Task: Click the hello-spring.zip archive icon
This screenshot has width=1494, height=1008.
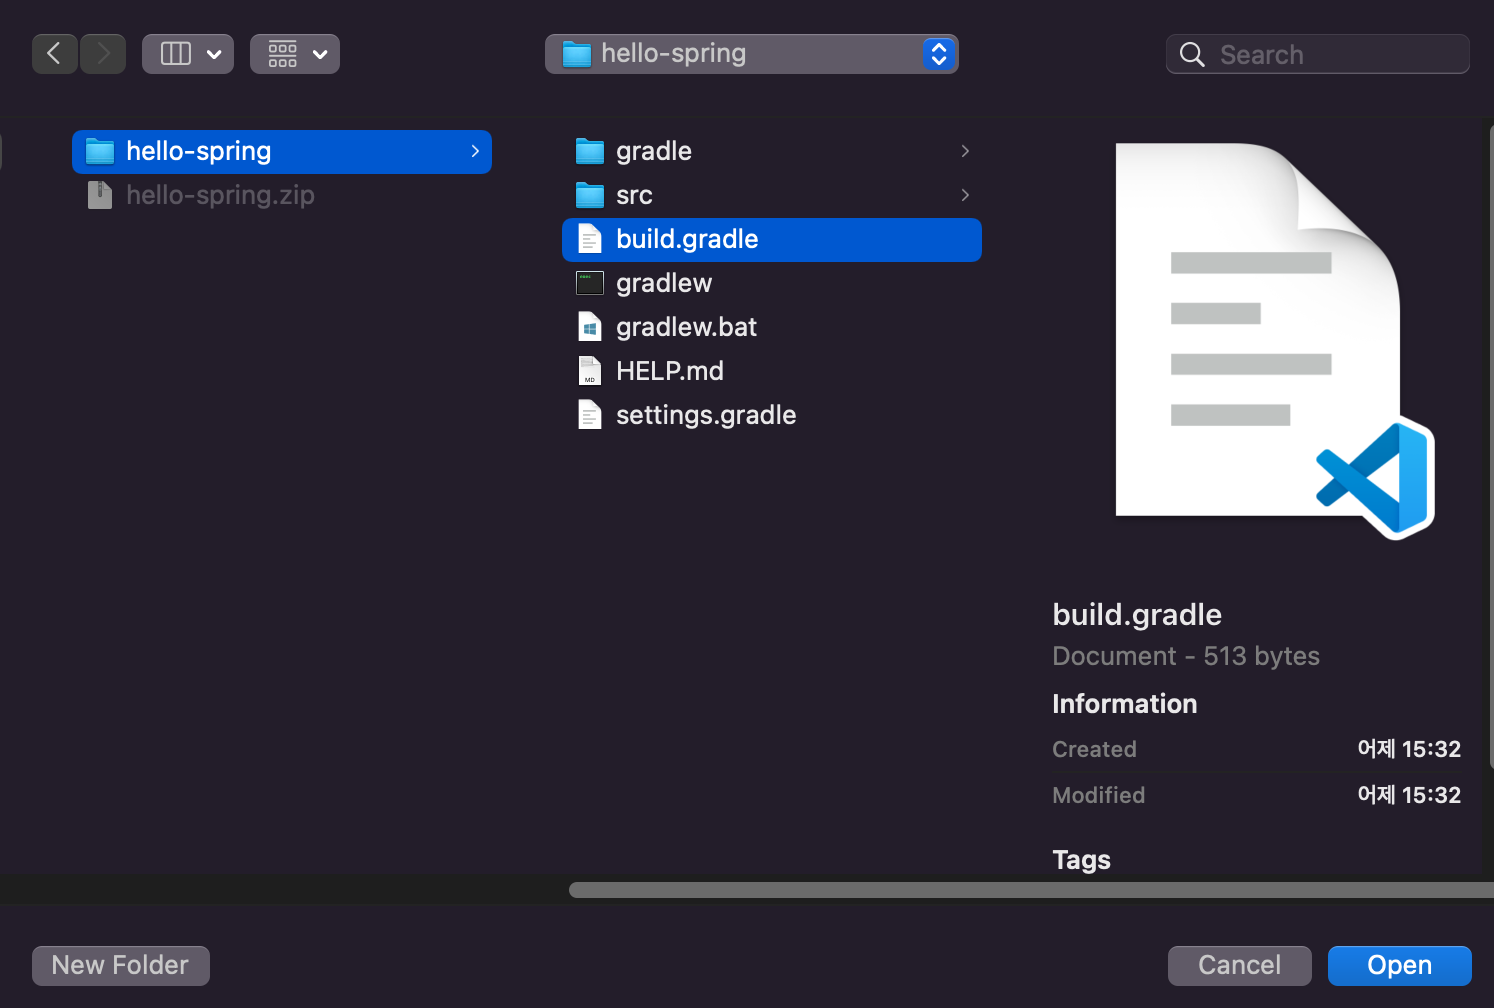Action: click(100, 195)
